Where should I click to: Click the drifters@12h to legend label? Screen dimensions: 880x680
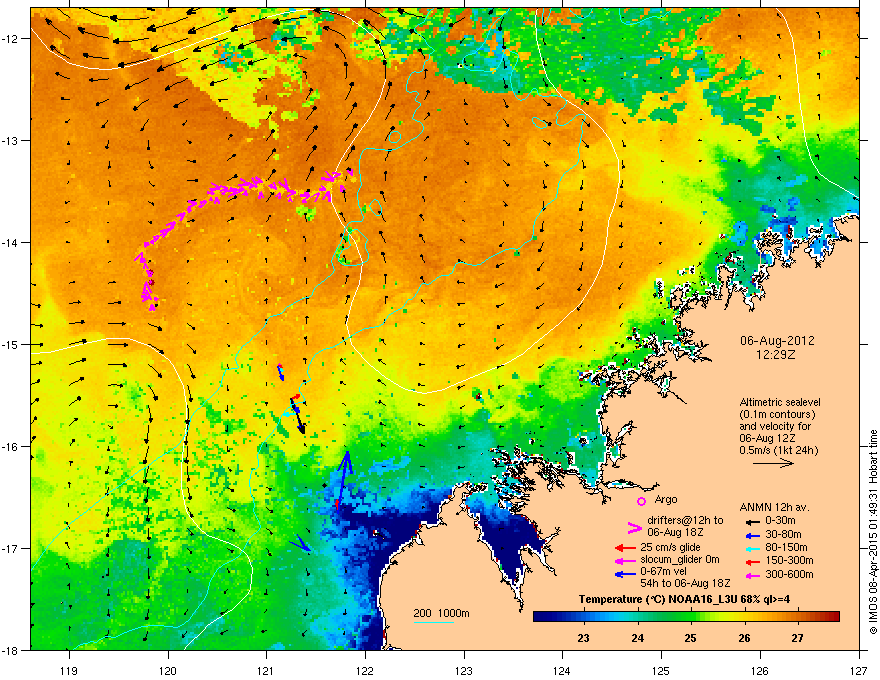[x=685, y=520]
